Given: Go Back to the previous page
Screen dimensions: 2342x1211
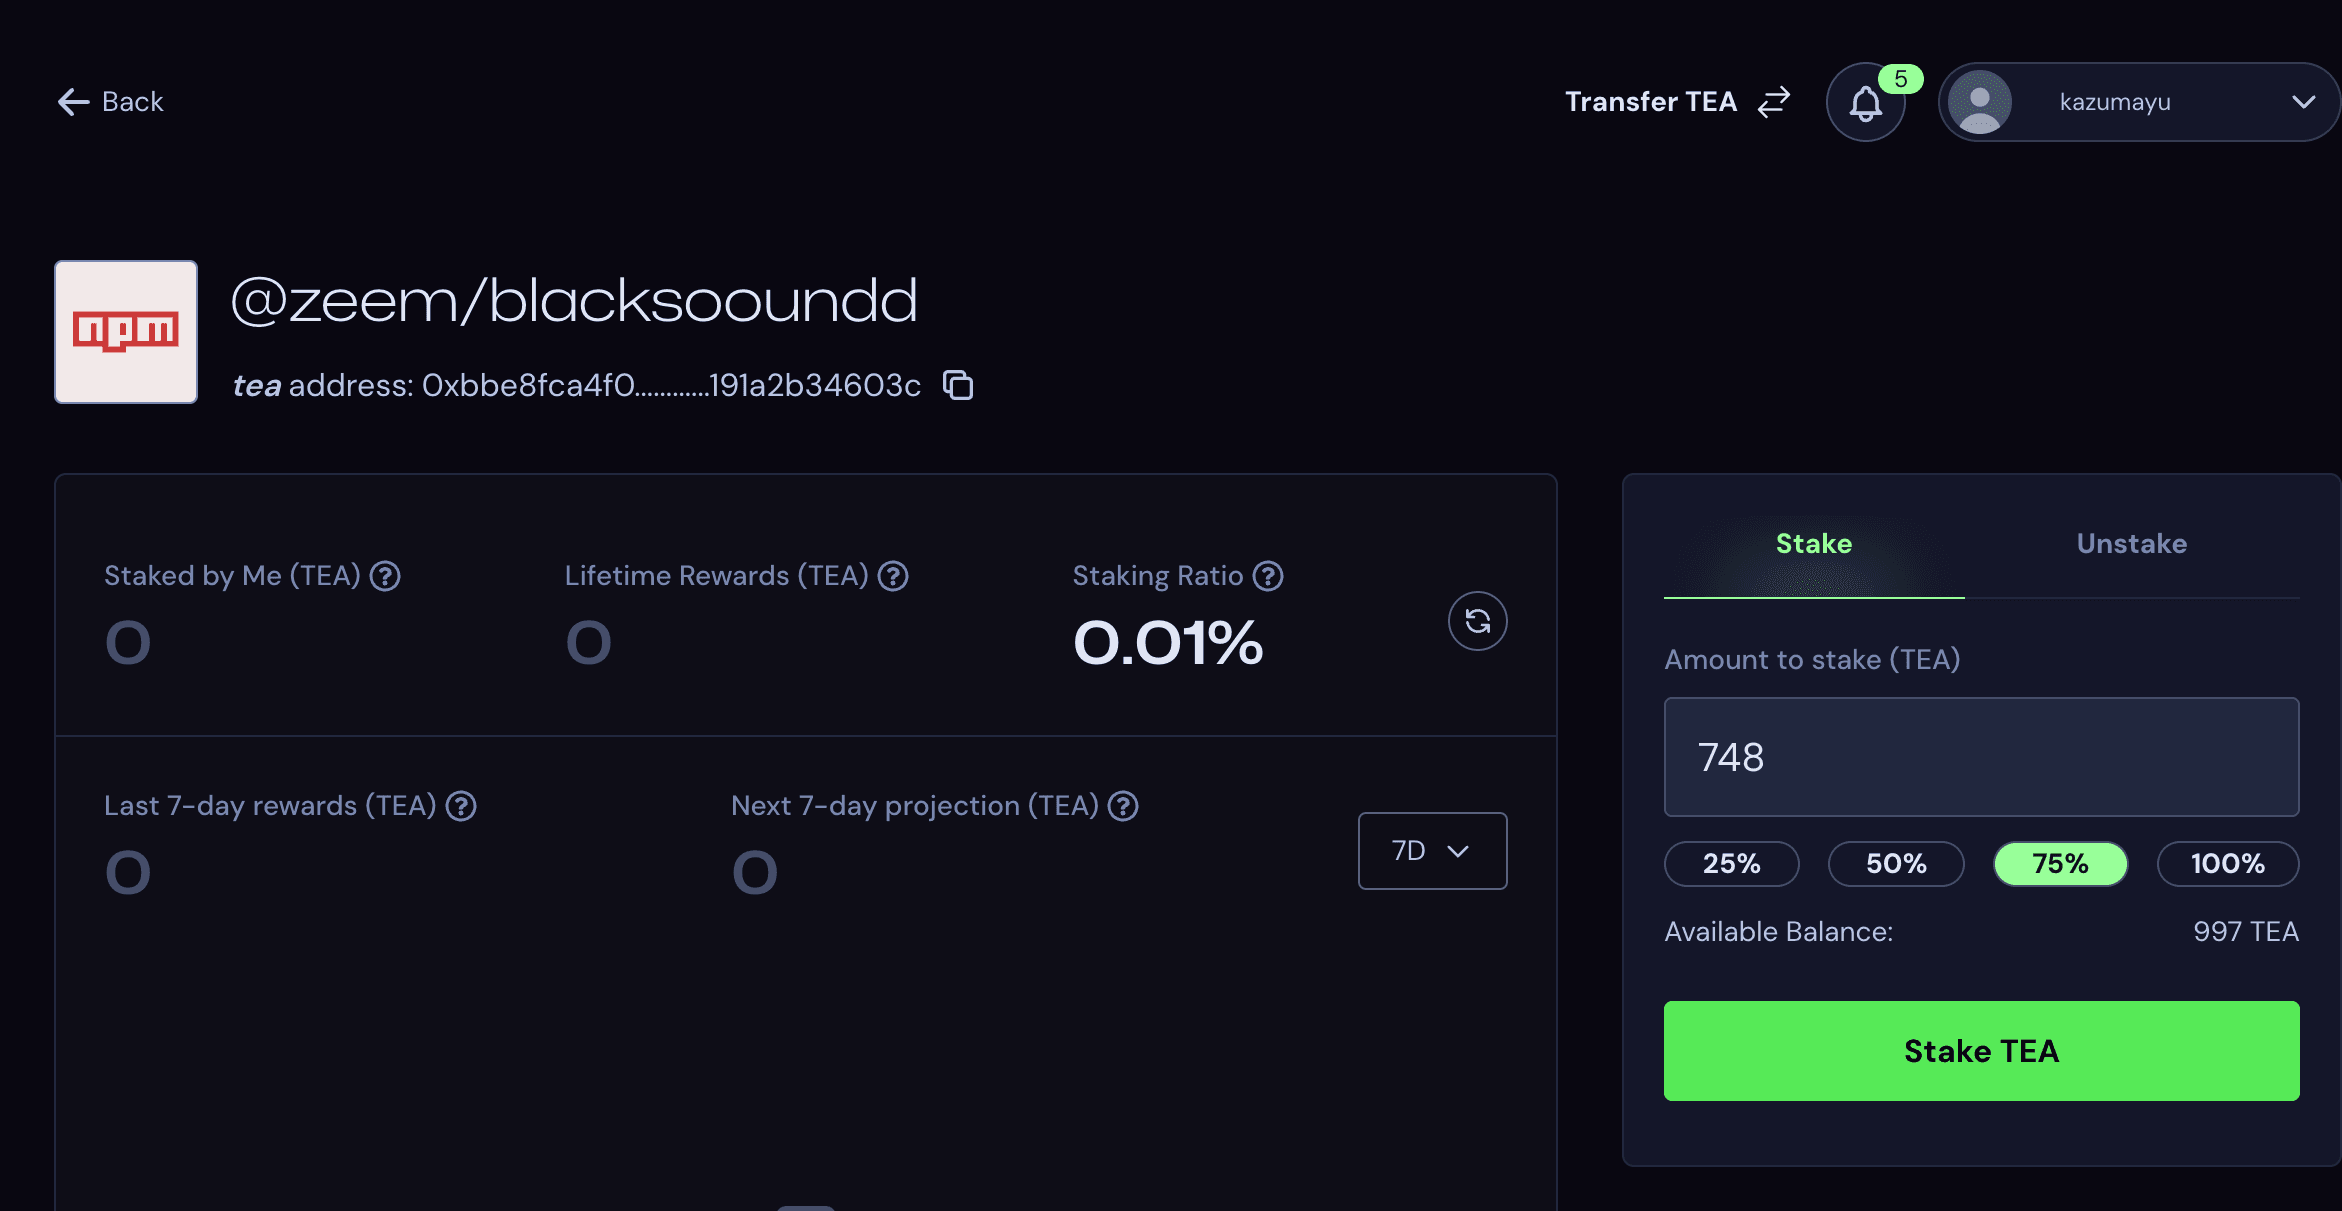Looking at the screenshot, I should 110,102.
